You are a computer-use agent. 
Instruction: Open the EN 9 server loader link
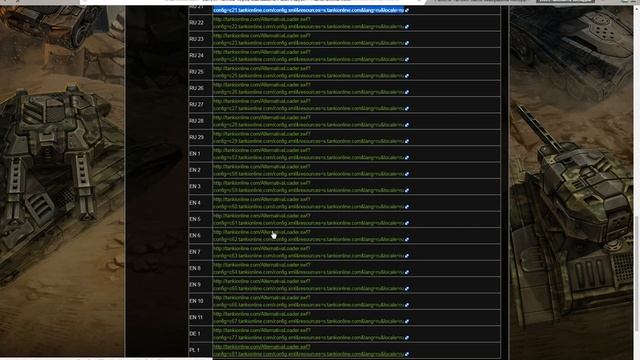(x=308, y=284)
